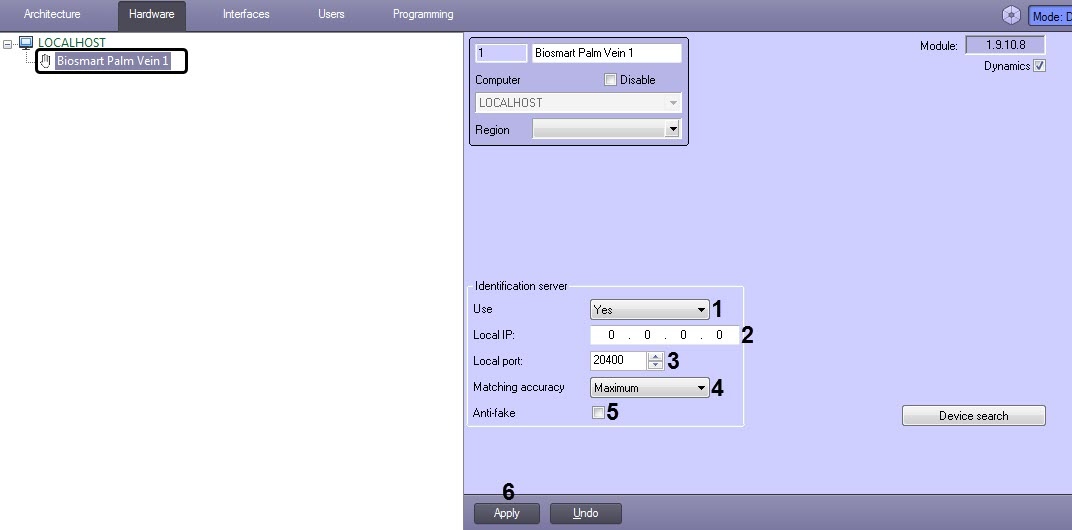Switch to the Hardware tab
1072x530 pixels.
click(x=152, y=14)
